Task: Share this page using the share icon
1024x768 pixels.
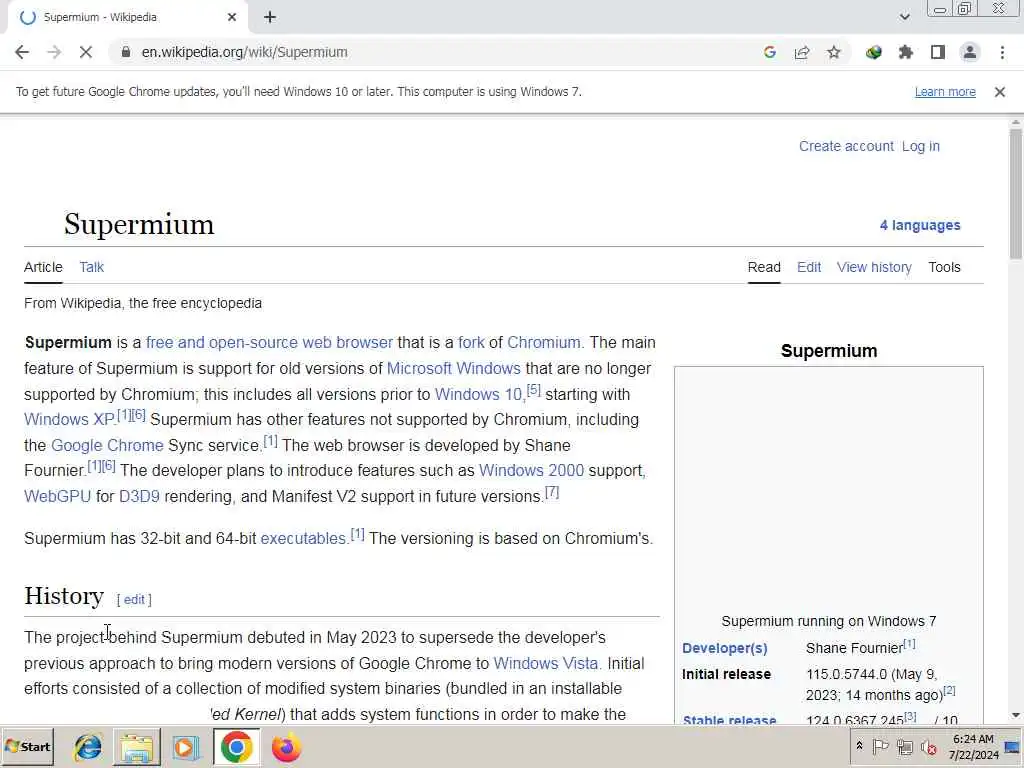Action: [x=802, y=52]
